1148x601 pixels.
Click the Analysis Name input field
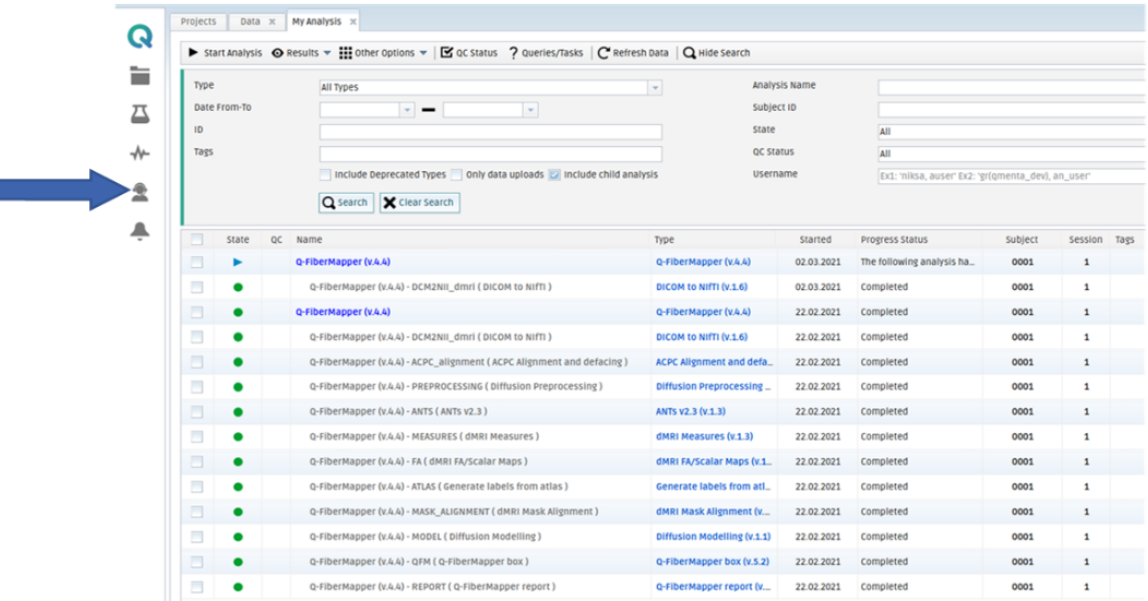coord(1010,87)
